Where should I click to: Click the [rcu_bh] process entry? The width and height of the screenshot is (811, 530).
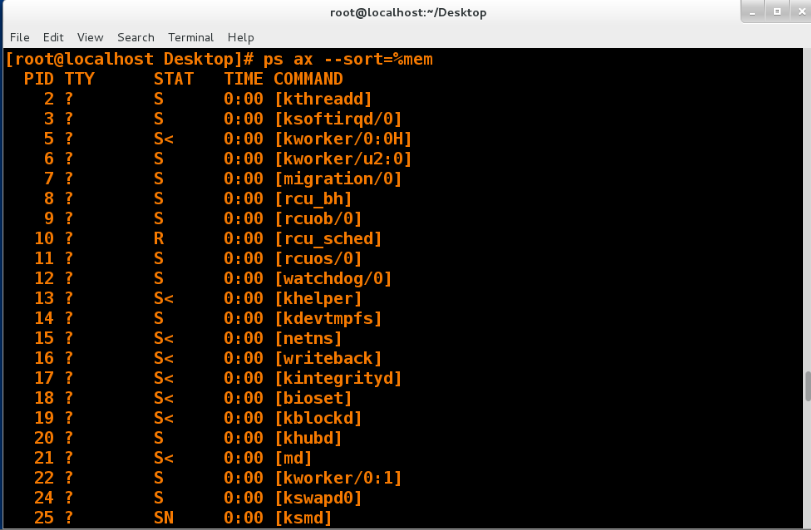coord(313,199)
